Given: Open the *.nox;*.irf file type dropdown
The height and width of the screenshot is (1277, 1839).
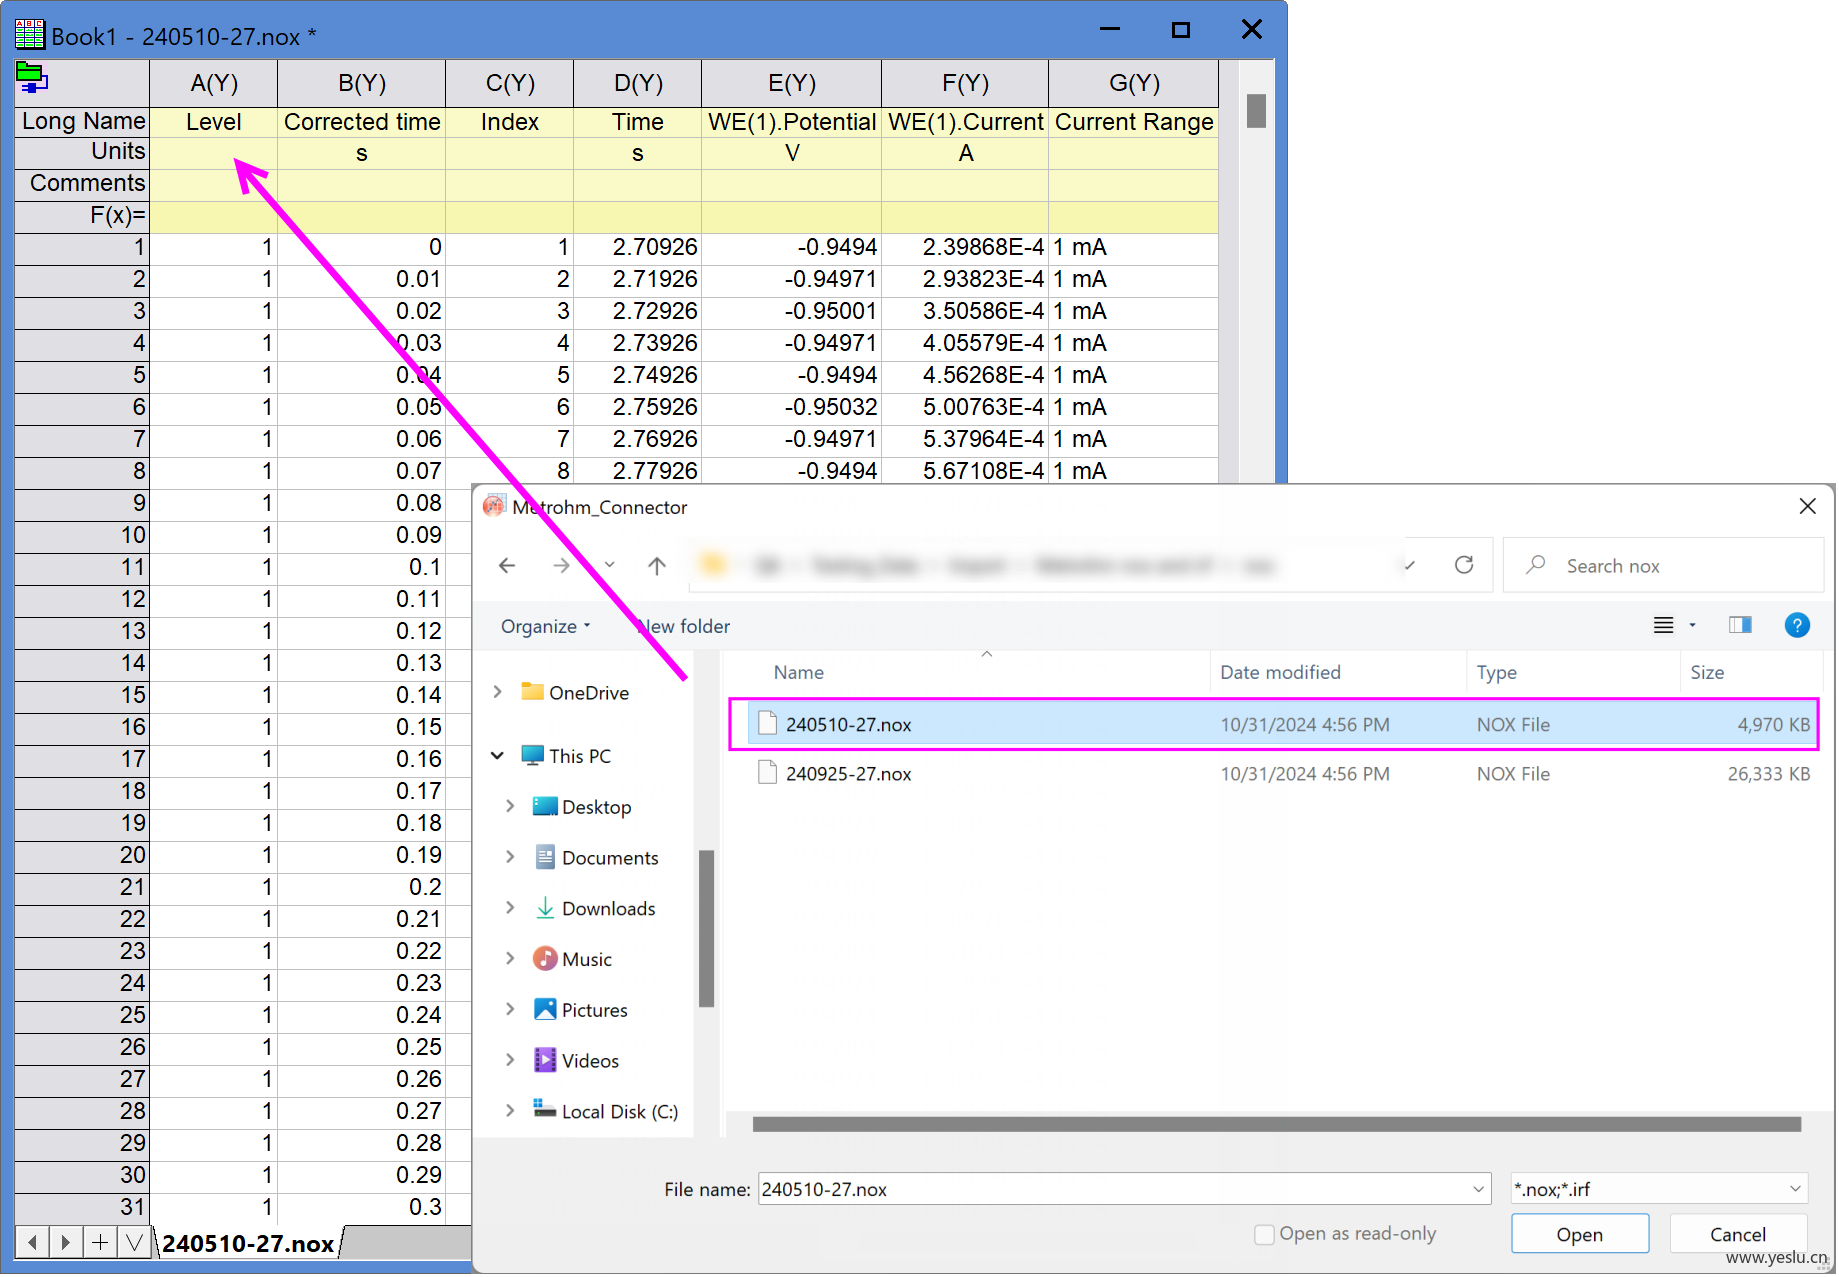Looking at the screenshot, I should 1659,1189.
